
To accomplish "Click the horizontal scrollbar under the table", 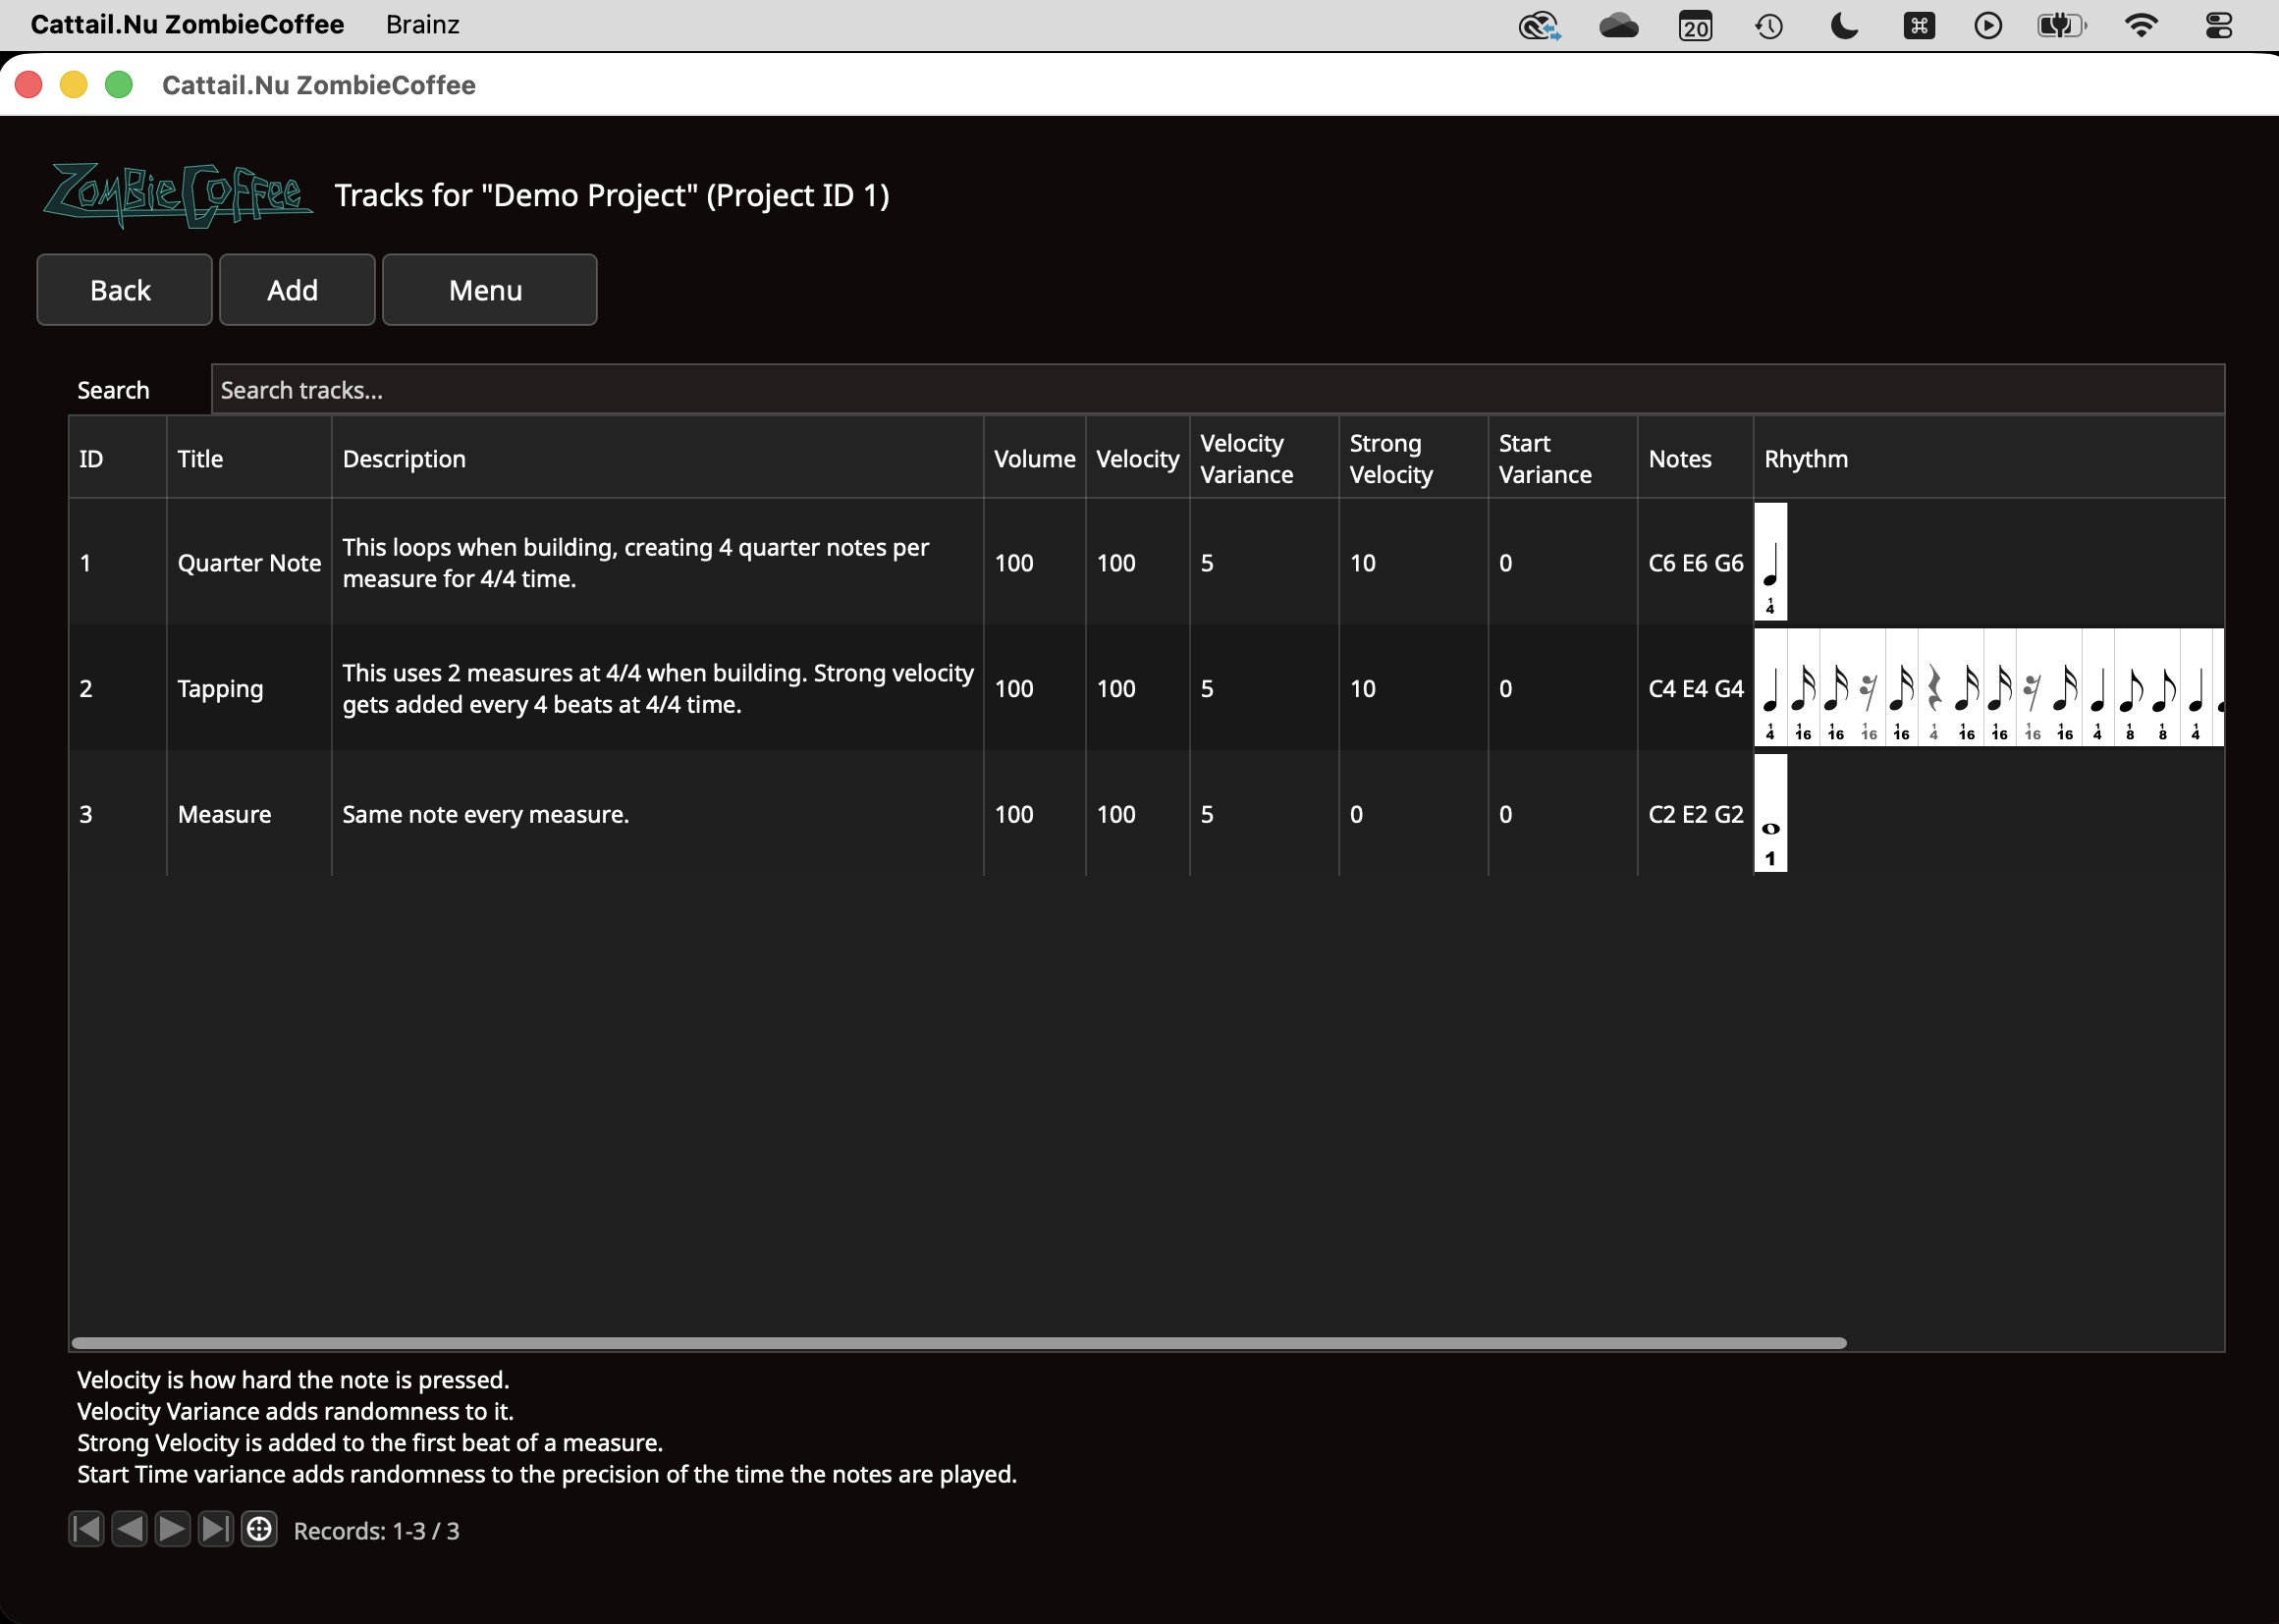I will tap(959, 1342).
